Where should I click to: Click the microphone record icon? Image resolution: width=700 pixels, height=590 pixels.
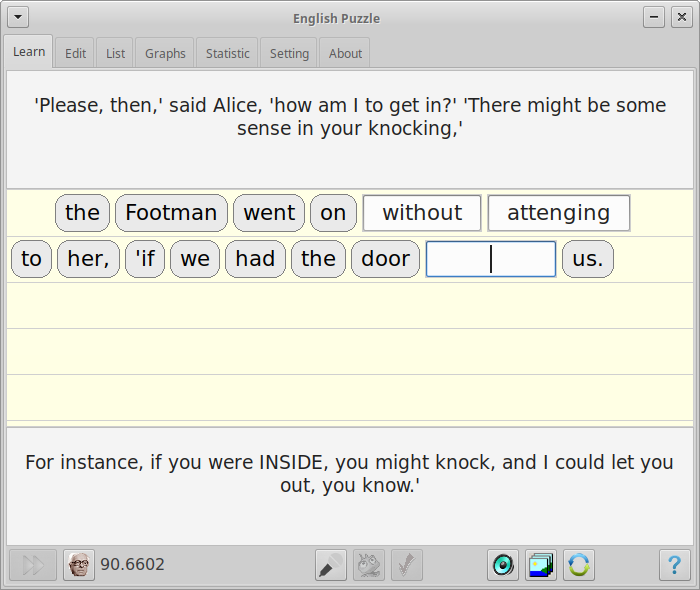point(331,565)
